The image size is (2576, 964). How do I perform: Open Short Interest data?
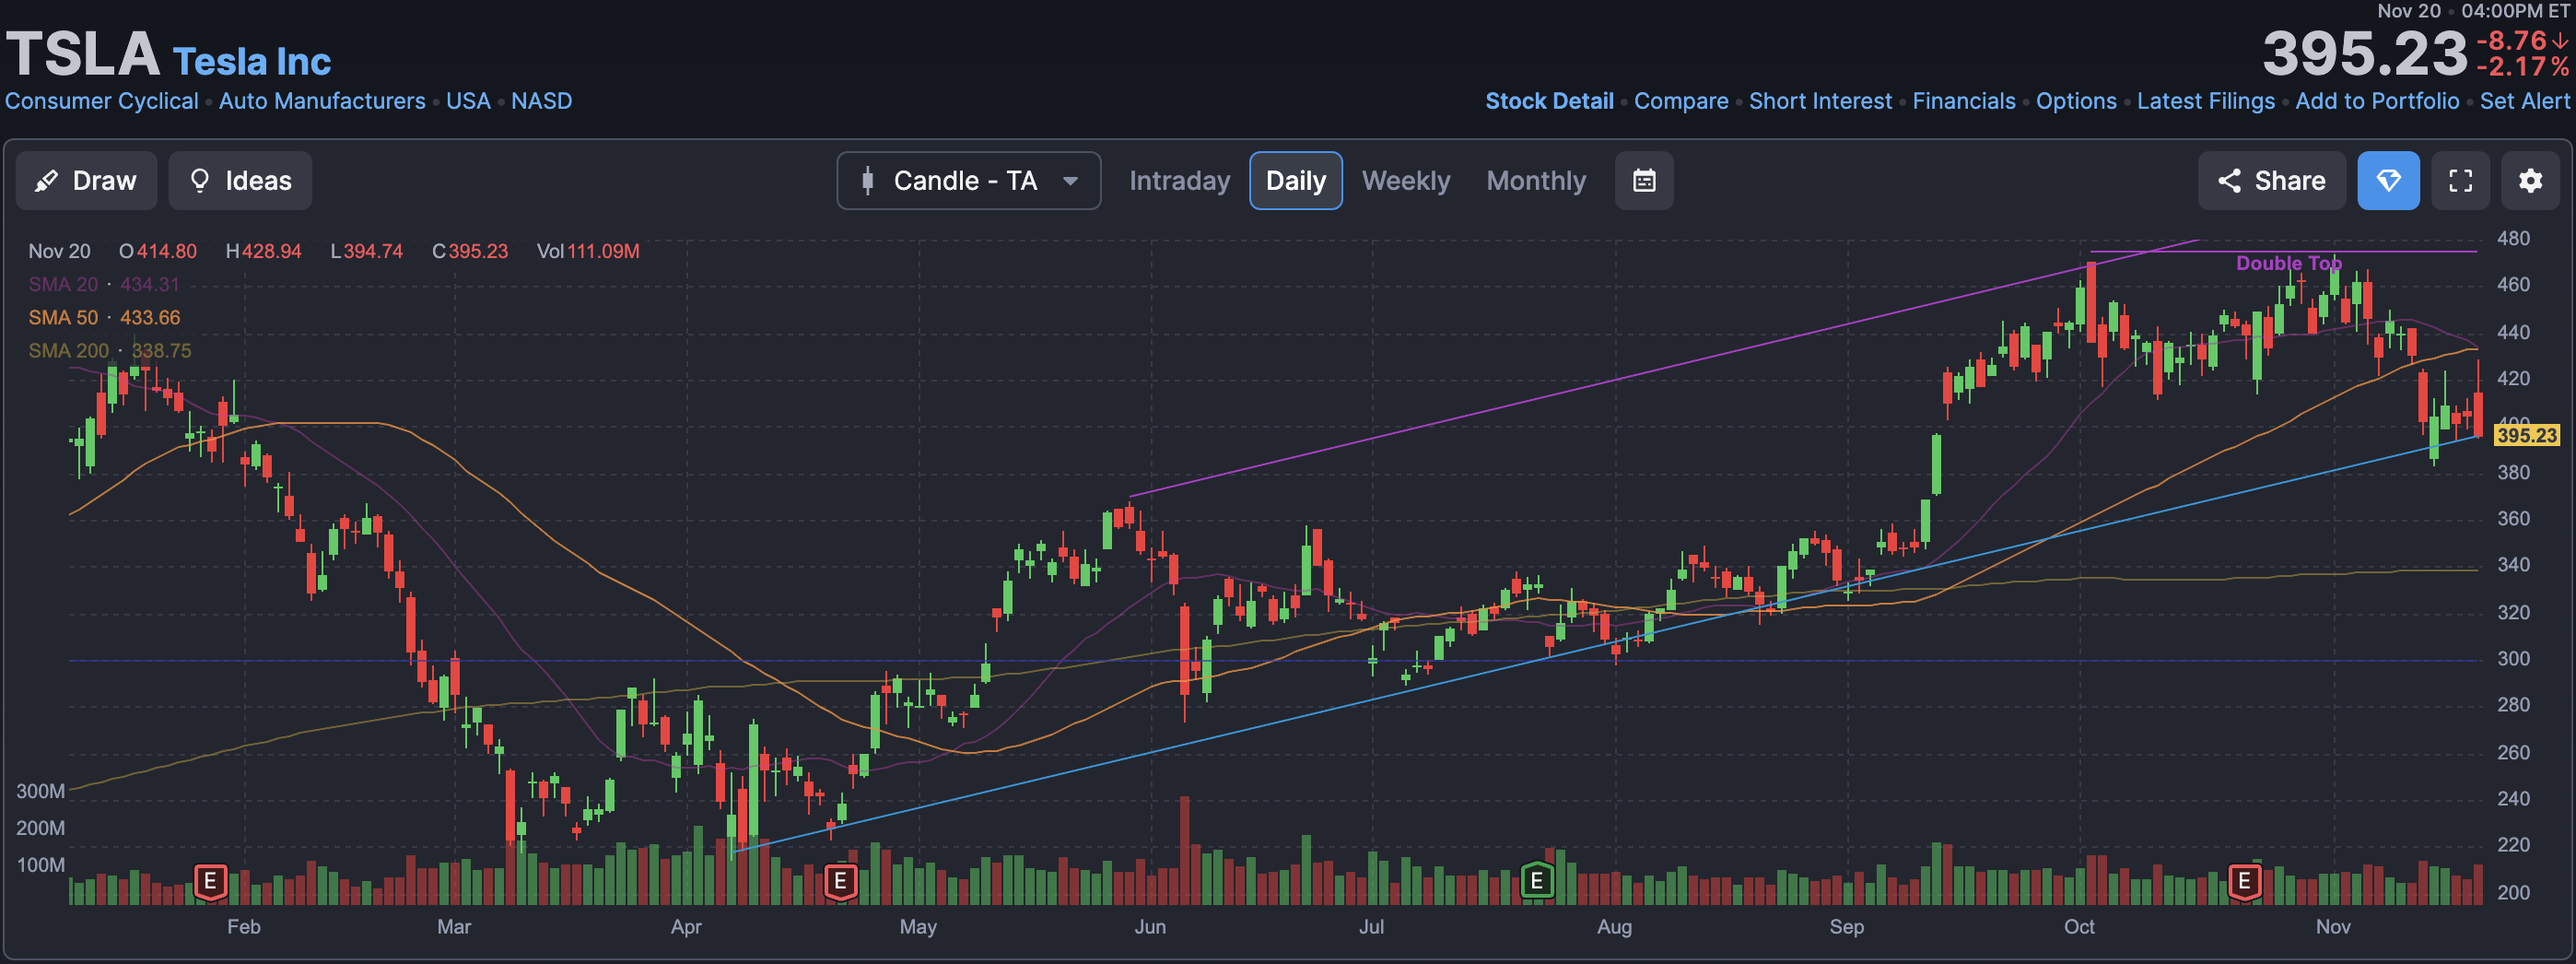tap(1820, 101)
